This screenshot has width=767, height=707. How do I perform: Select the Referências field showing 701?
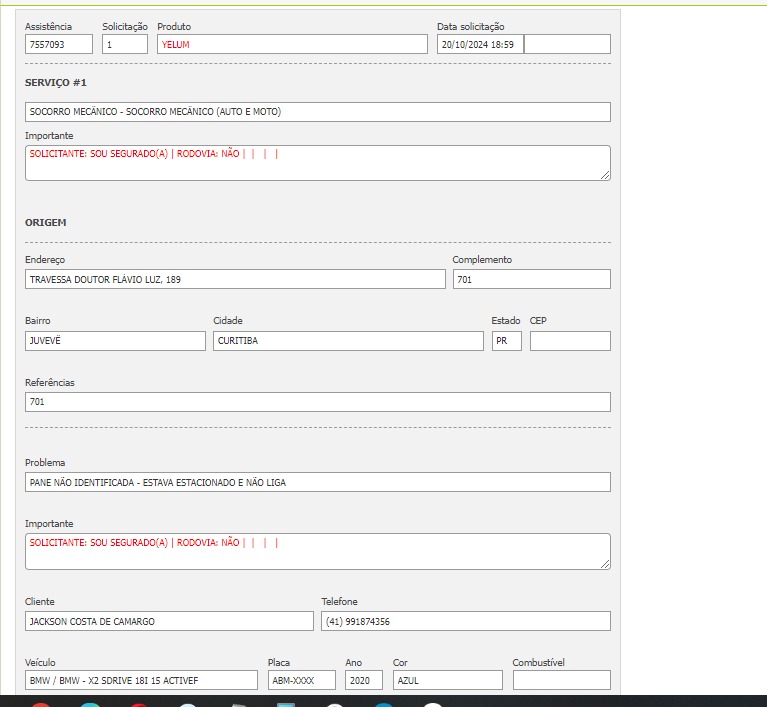click(x=317, y=402)
